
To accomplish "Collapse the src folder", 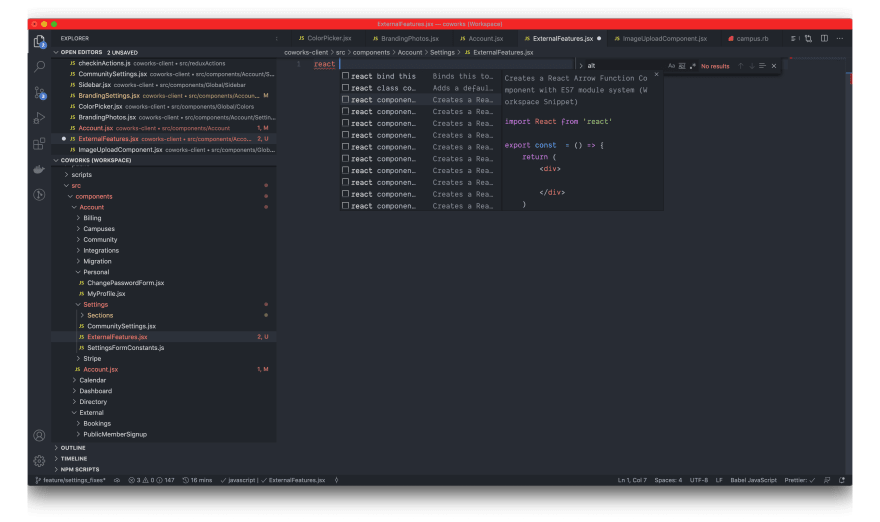I will click(66, 185).
